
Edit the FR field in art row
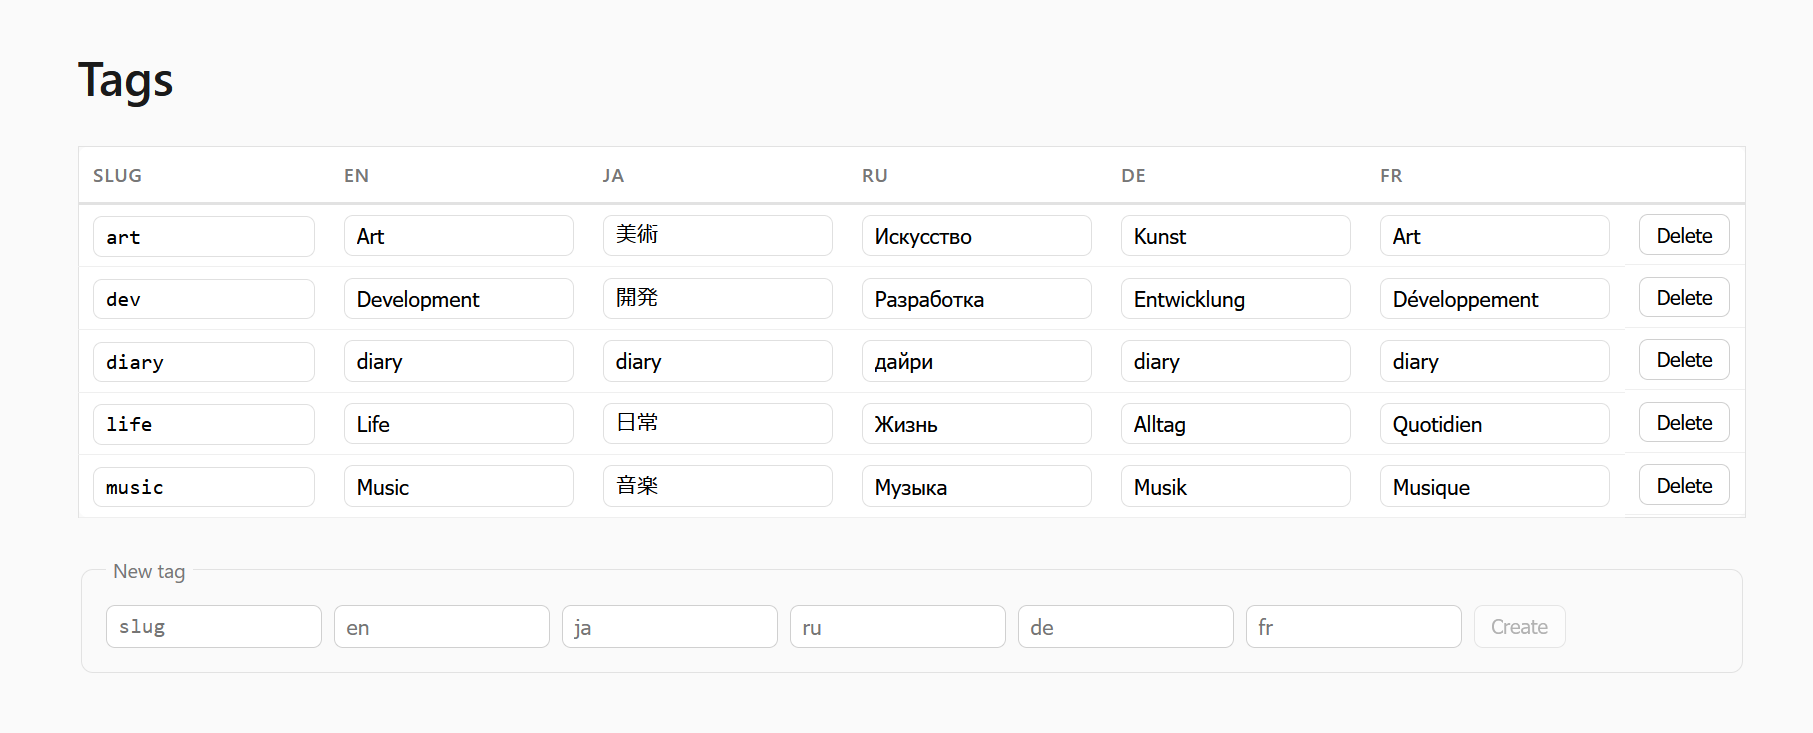1495,235
